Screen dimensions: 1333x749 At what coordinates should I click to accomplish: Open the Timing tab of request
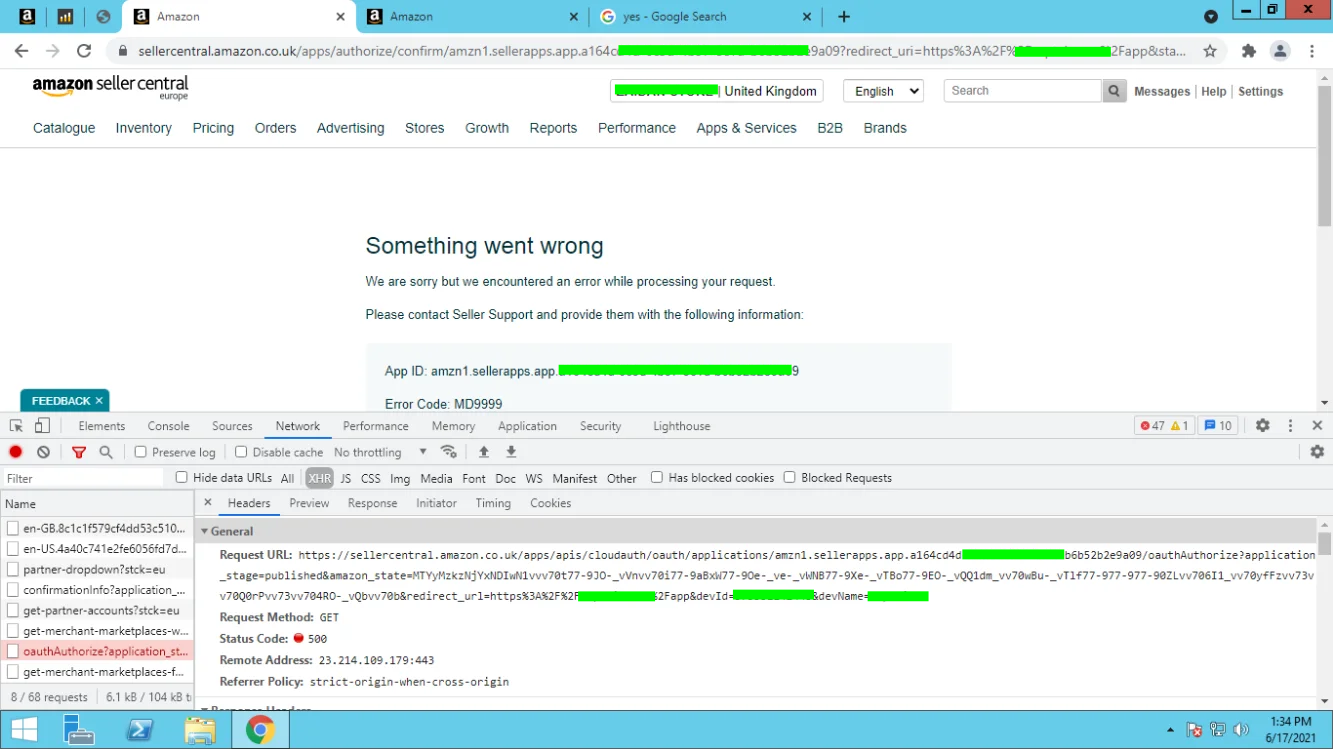(493, 503)
